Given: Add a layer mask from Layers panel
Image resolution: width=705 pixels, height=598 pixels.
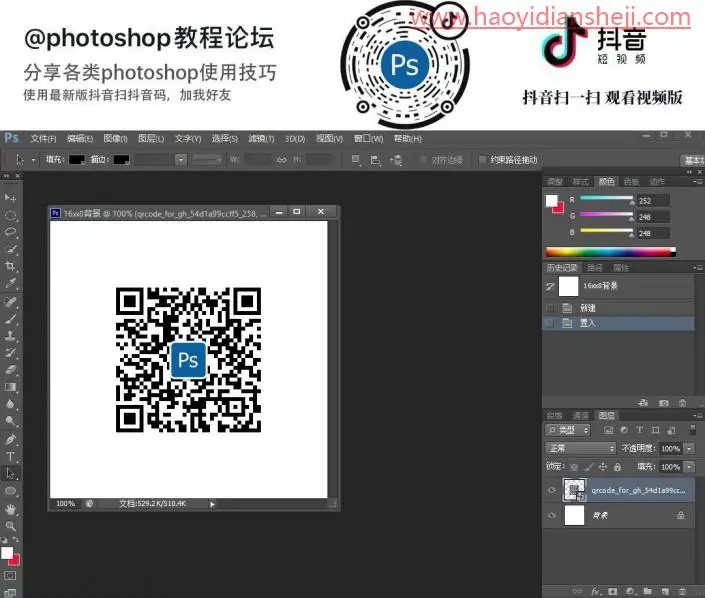Looking at the screenshot, I should click(612, 591).
